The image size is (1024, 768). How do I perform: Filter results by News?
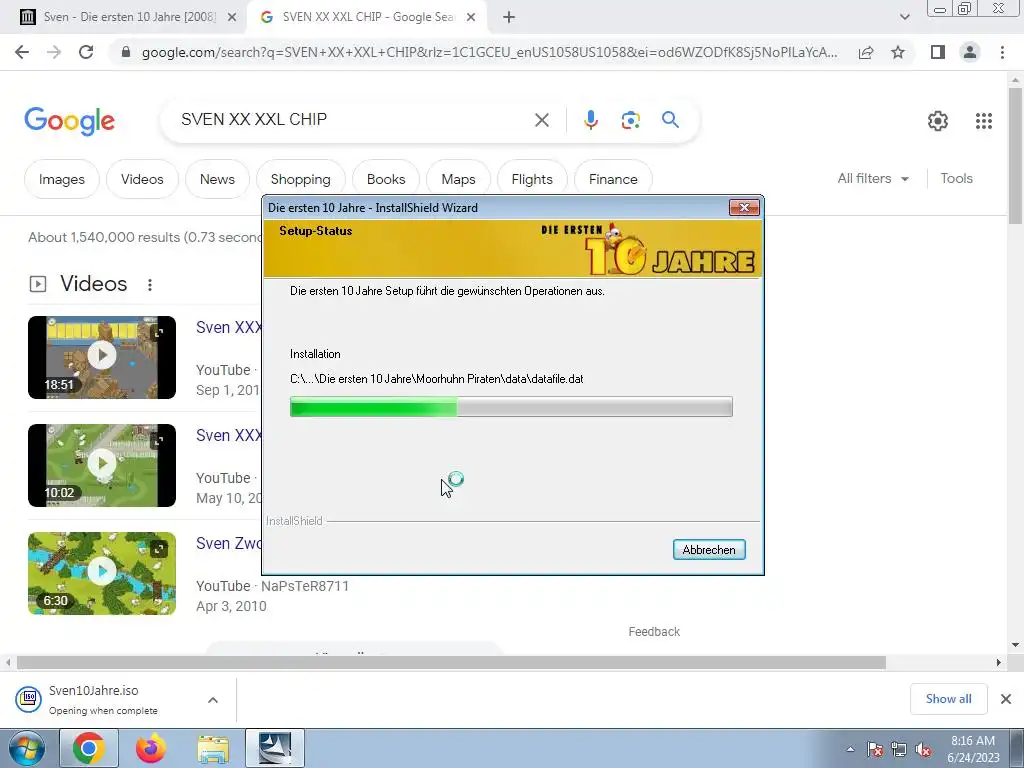click(x=217, y=179)
